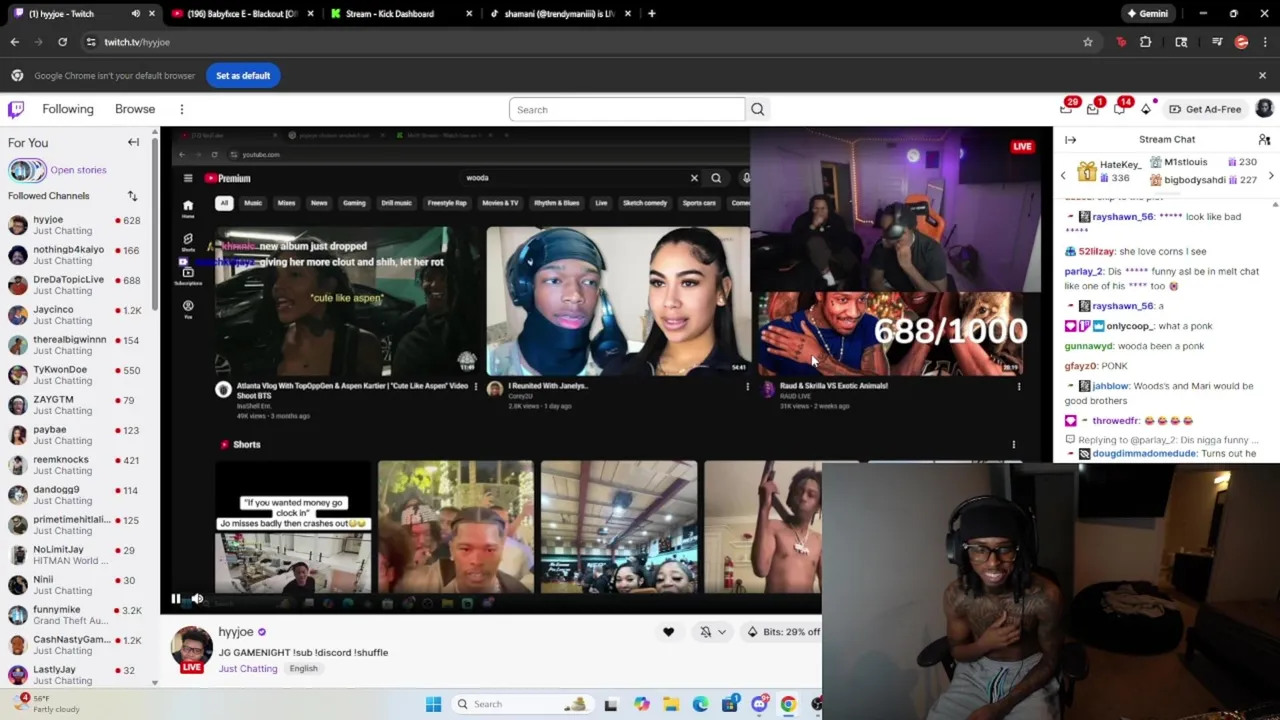This screenshot has width=1280, height=720.
Task: Select paybae channel in sidebar
Action: [78, 435]
